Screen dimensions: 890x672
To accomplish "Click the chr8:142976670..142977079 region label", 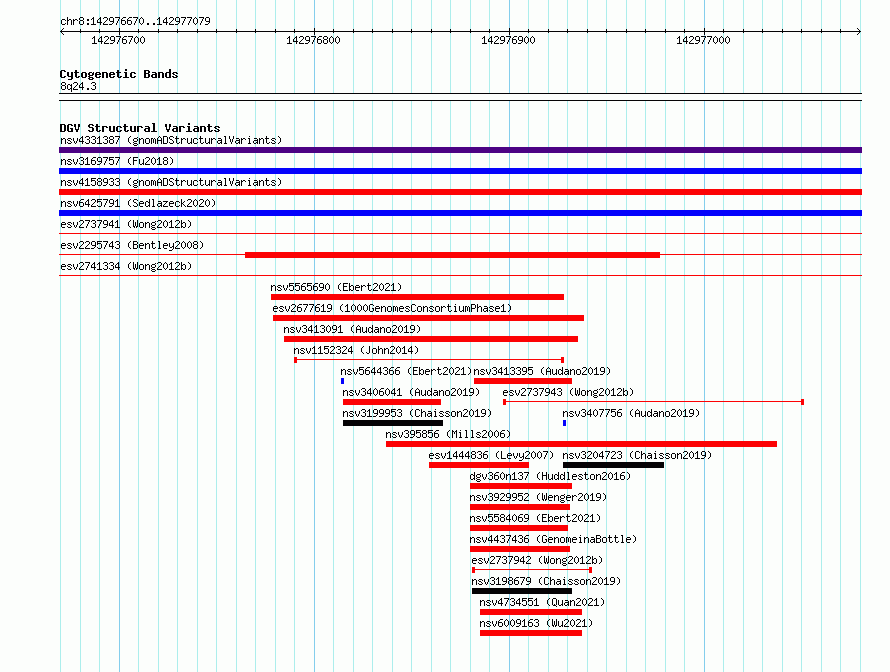I will (135, 21).
